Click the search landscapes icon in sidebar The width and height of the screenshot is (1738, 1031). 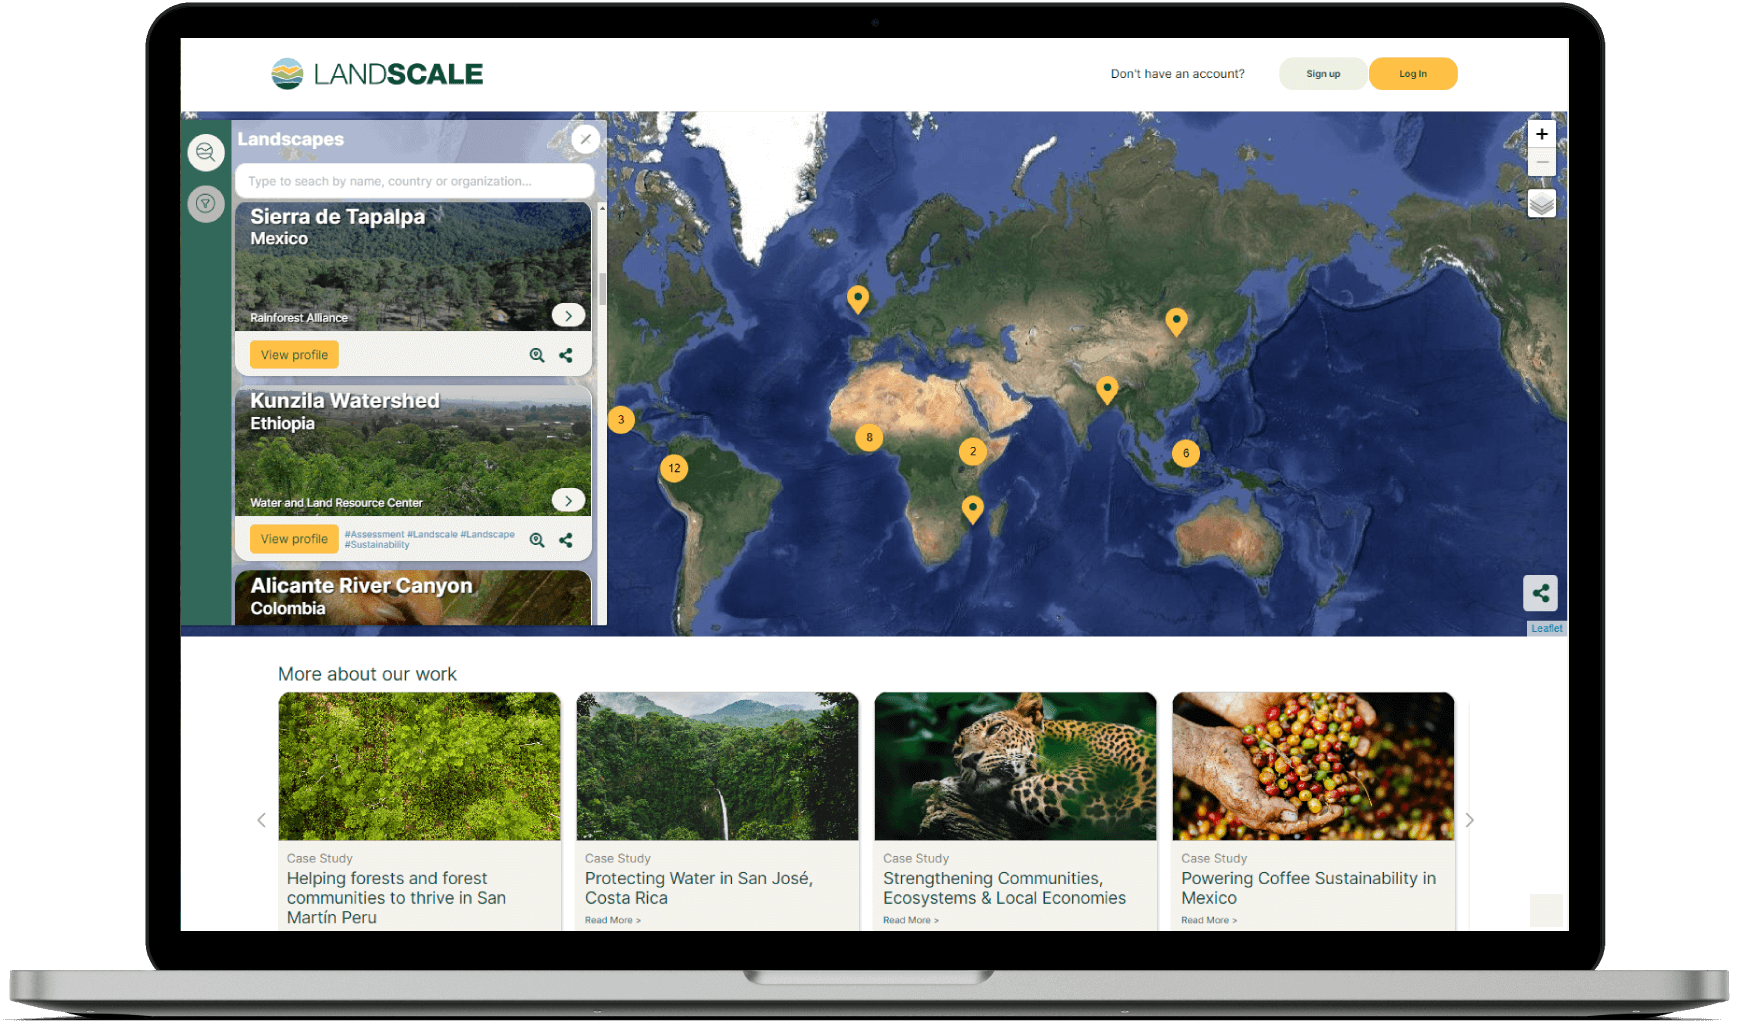pyautogui.click(x=206, y=152)
